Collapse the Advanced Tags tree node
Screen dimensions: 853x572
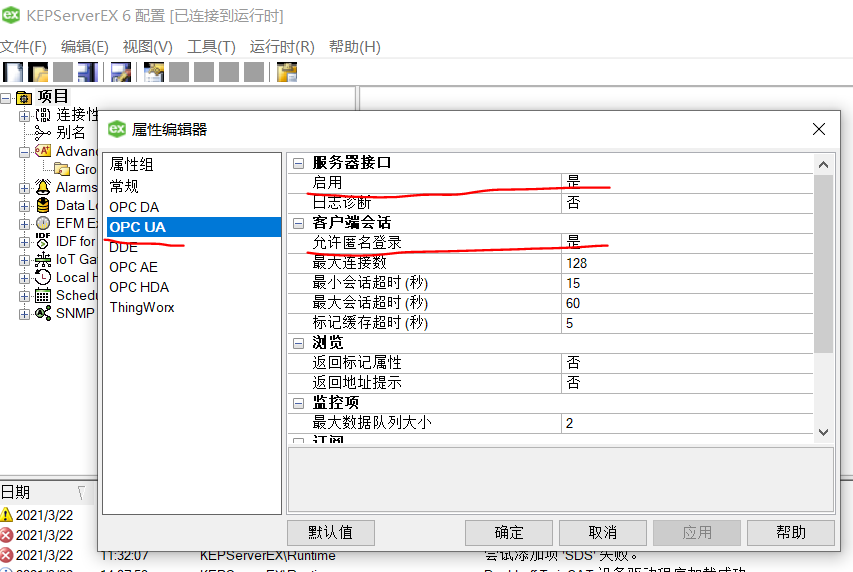click(x=24, y=152)
